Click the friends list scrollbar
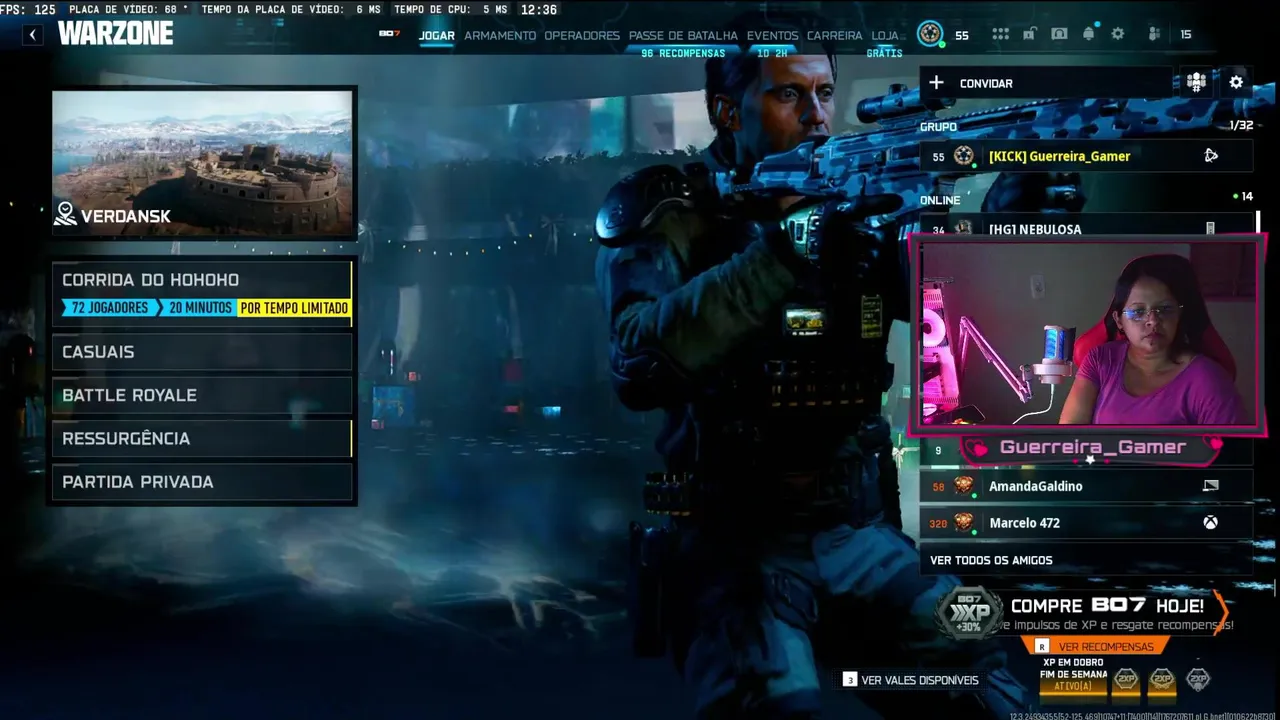This screenshot has width=1280, height=720. coord(1258,222)
